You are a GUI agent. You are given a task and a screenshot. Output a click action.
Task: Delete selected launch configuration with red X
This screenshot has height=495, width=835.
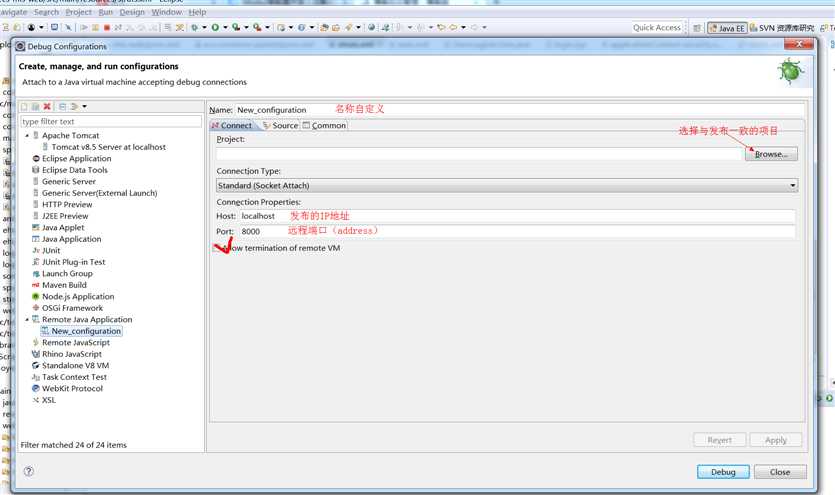47,107
